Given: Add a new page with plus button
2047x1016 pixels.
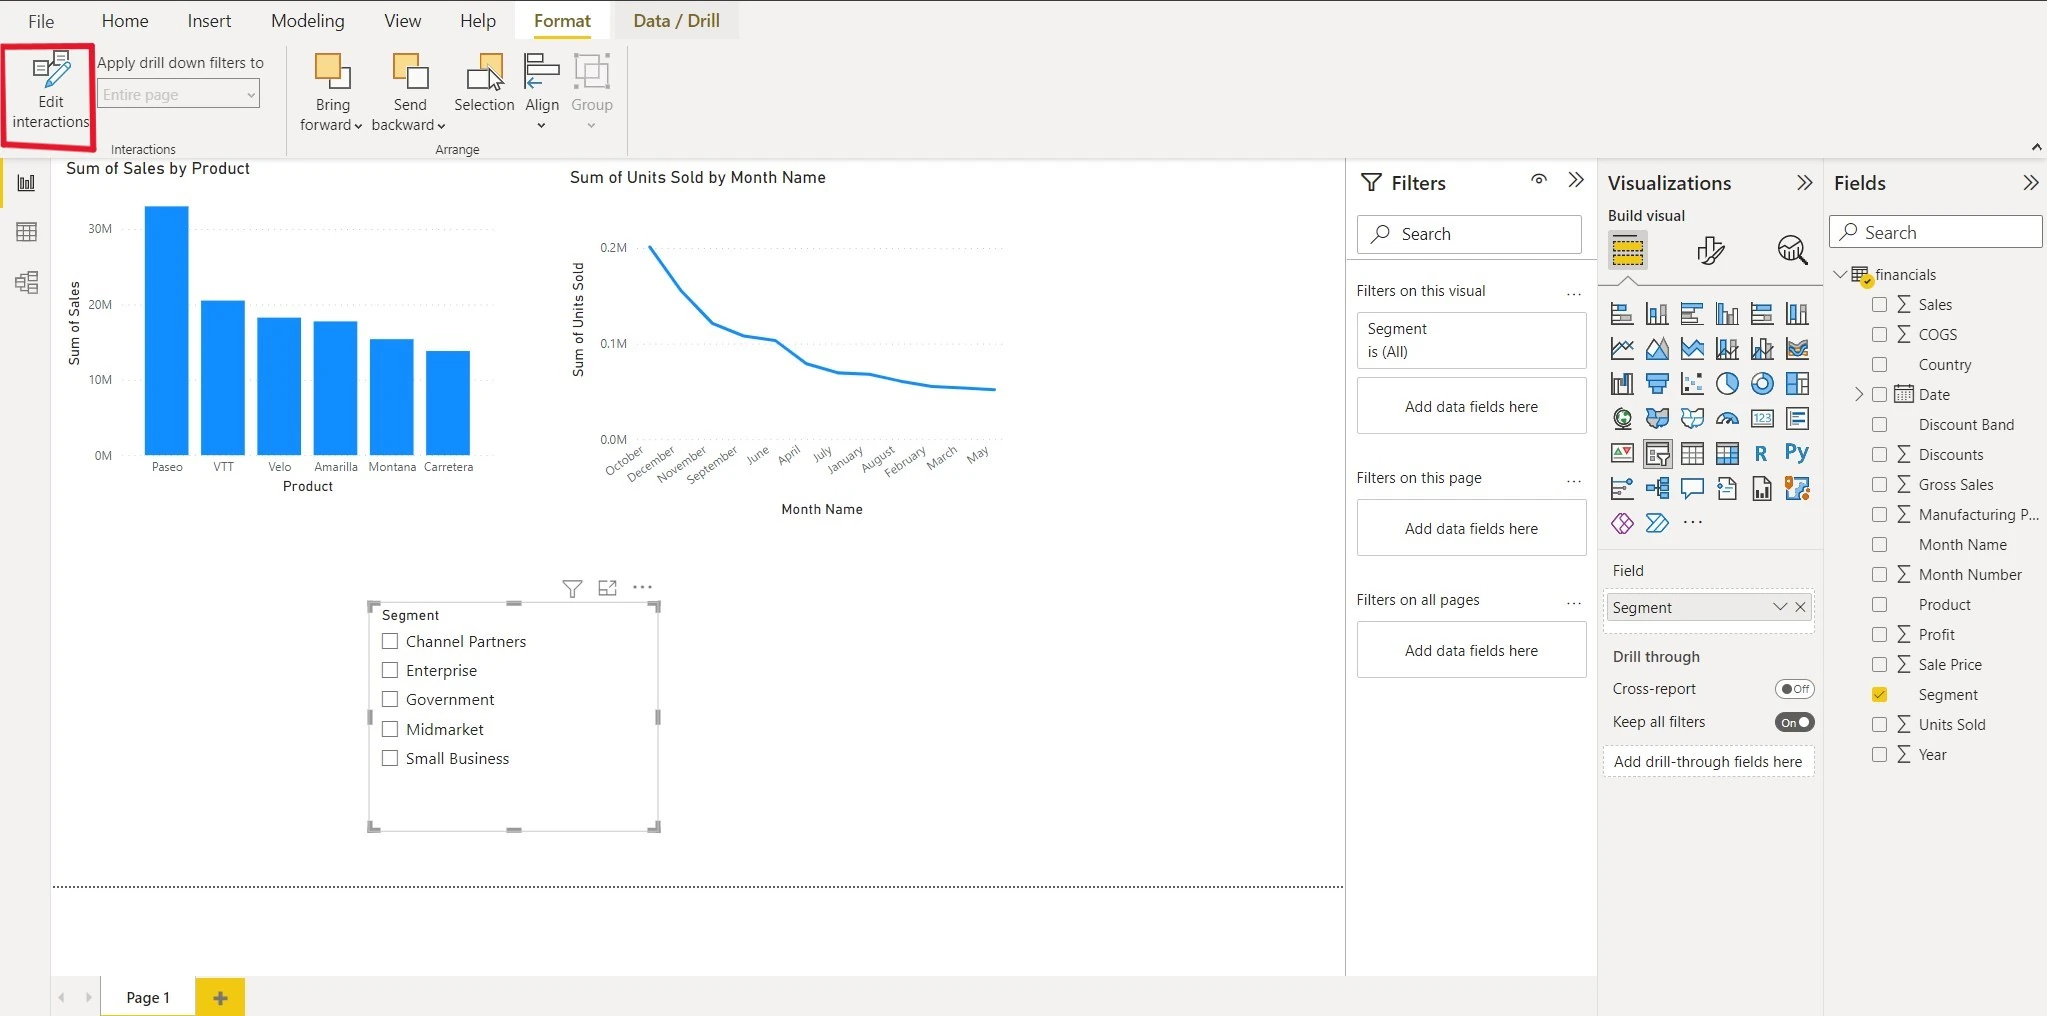Looking at the screenshot, I should (220, 997).
